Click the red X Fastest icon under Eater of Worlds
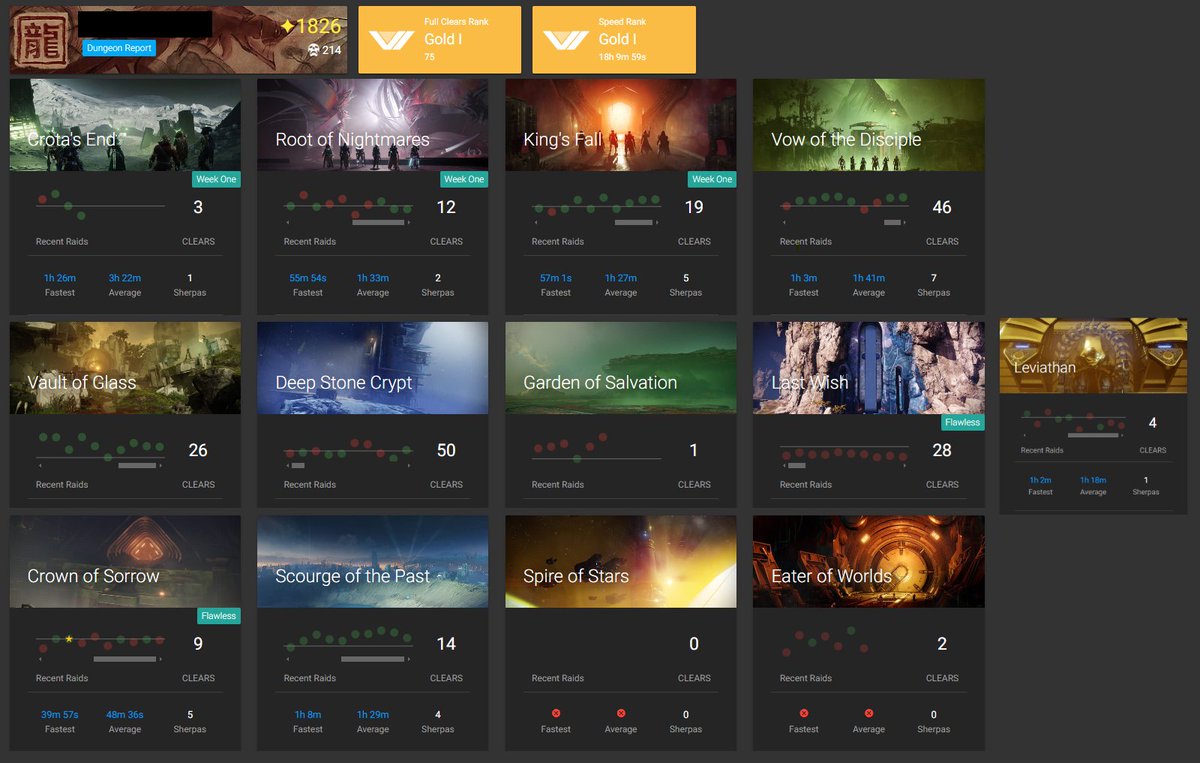This screenshot has height=763, width=1200. [804, 713]
